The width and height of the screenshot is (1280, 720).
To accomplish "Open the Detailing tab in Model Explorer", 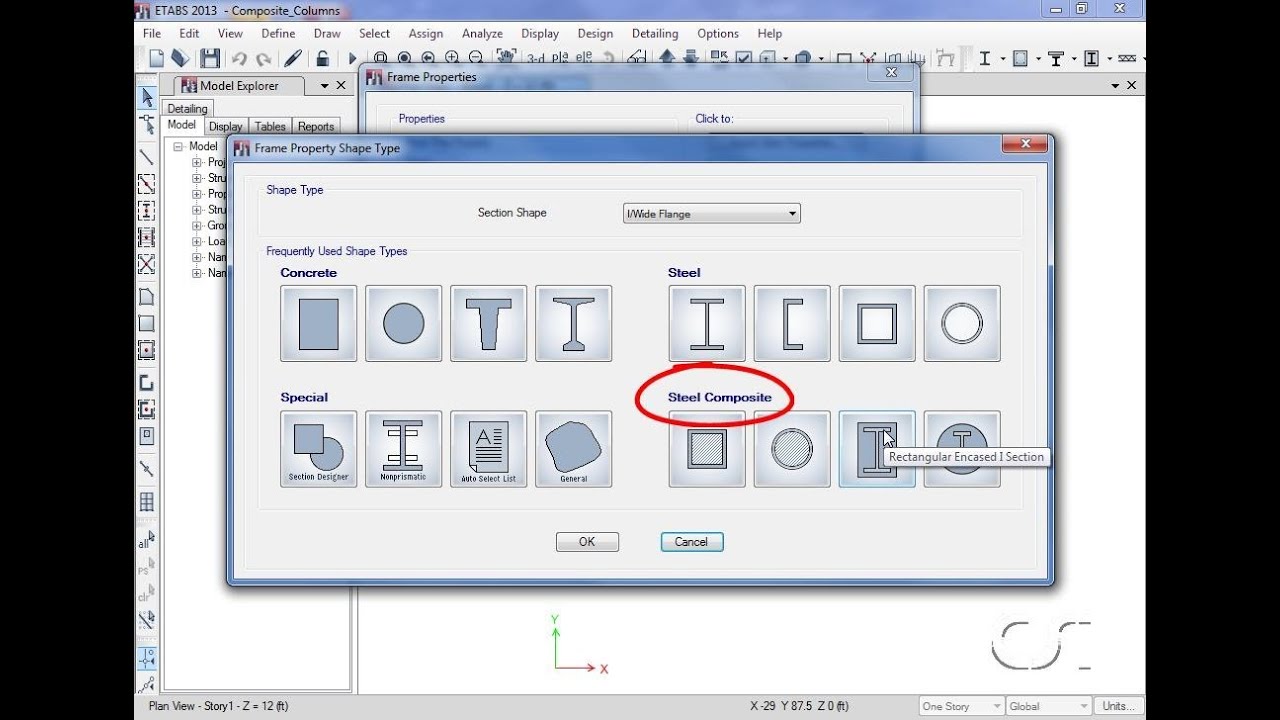I will pyautogui.click(x=187, y=109).
